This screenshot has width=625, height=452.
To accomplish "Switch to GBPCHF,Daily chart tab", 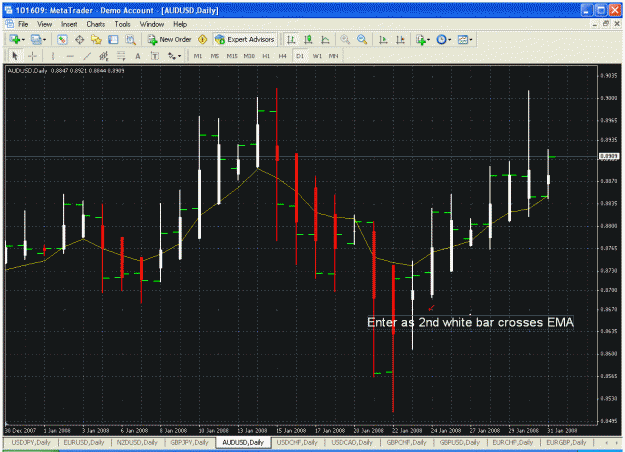I will (406, 442).
